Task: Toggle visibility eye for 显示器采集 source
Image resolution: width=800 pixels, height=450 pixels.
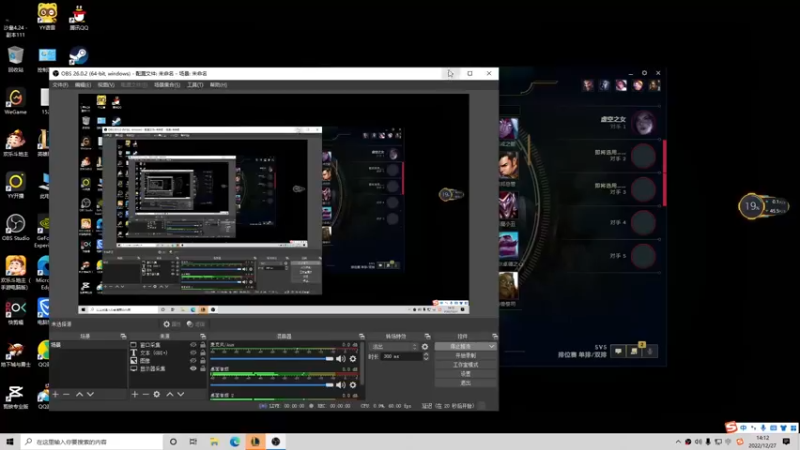Action: point(193,368)
